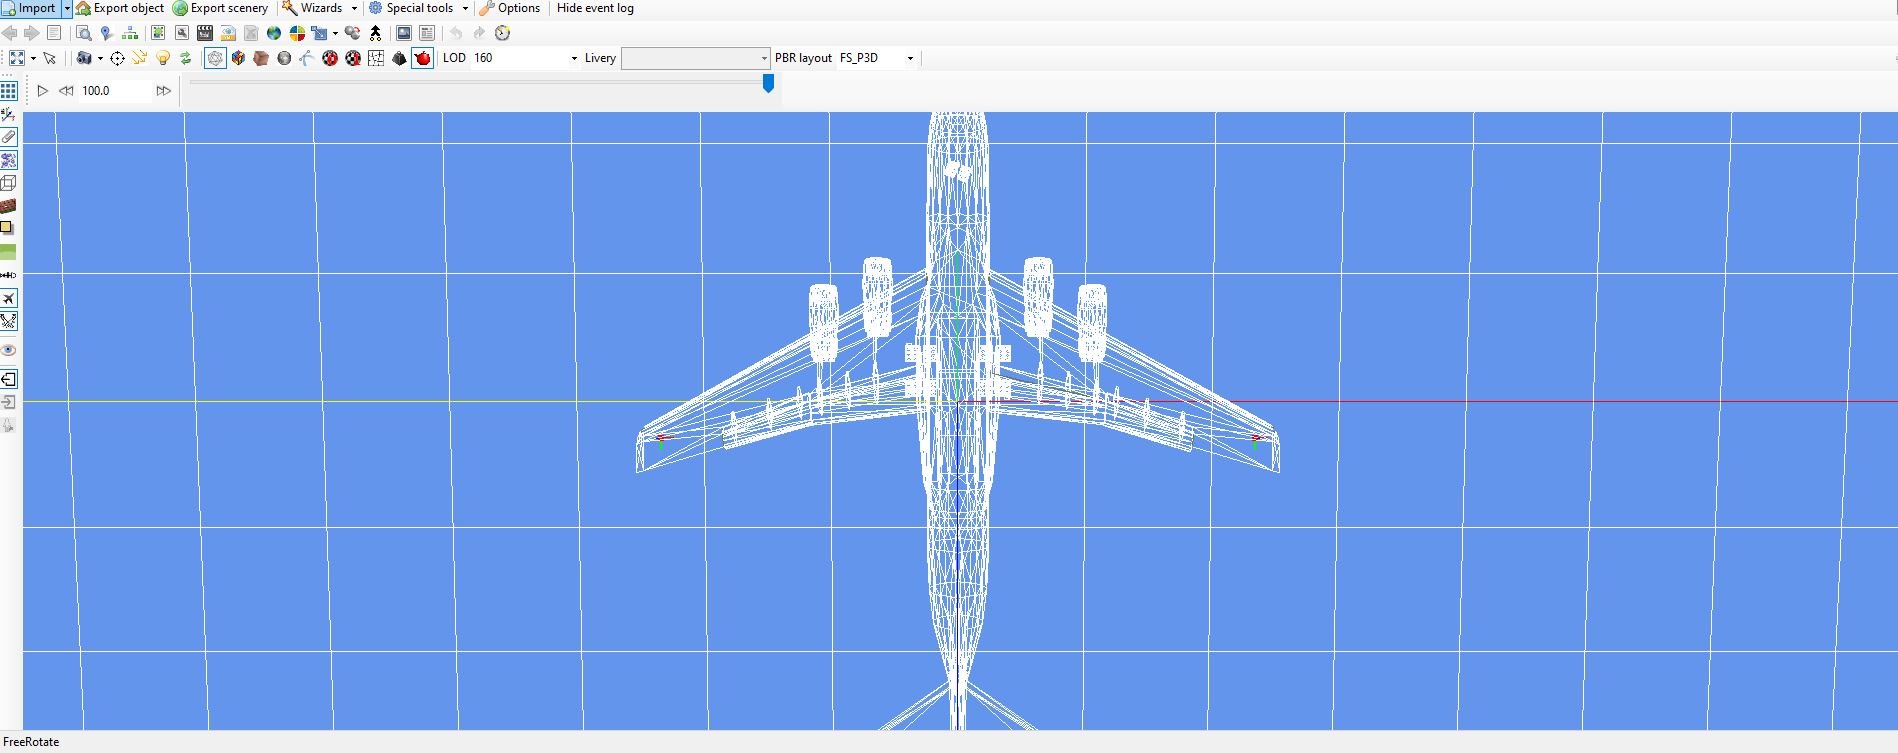
Task: Click Hide event log
Action: click(595, 8)
